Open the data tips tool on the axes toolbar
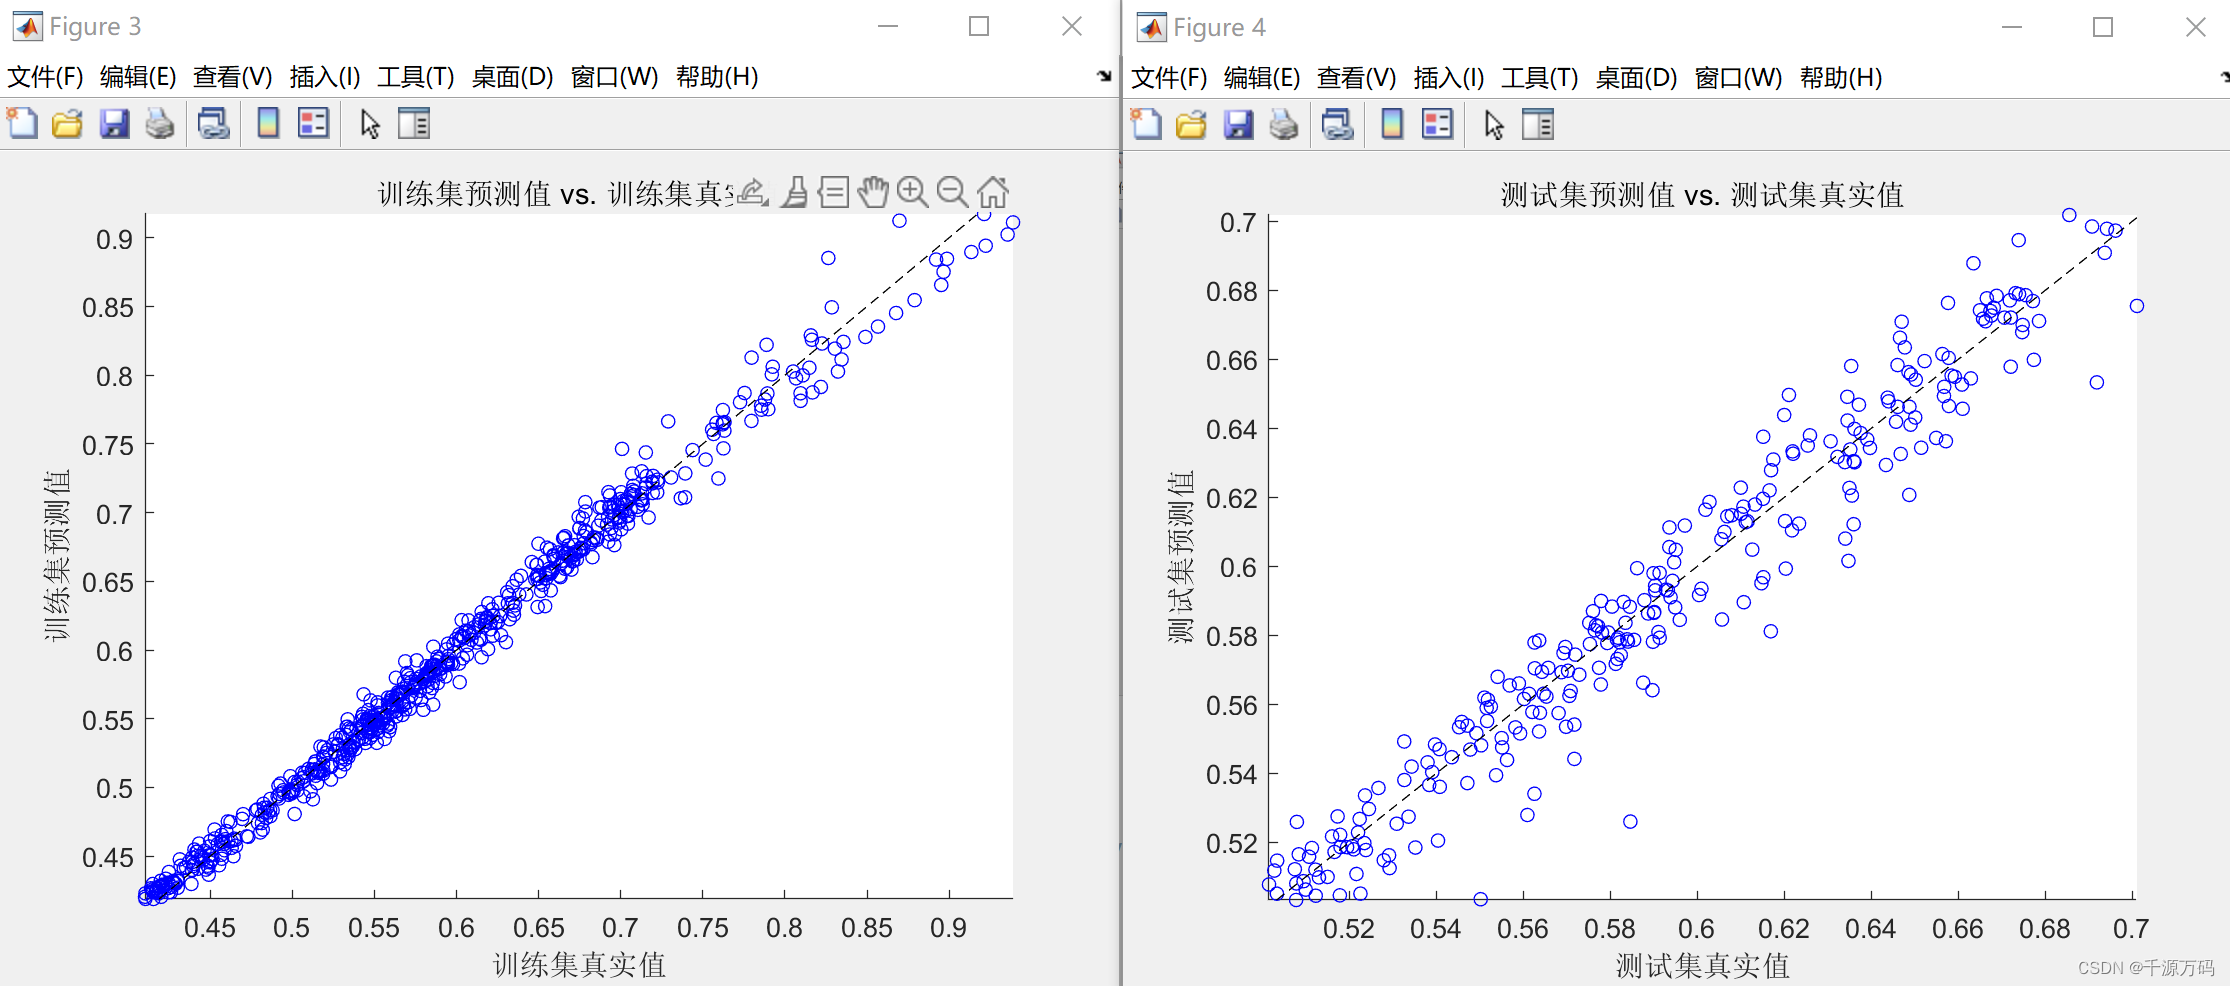 pos(833,191)
